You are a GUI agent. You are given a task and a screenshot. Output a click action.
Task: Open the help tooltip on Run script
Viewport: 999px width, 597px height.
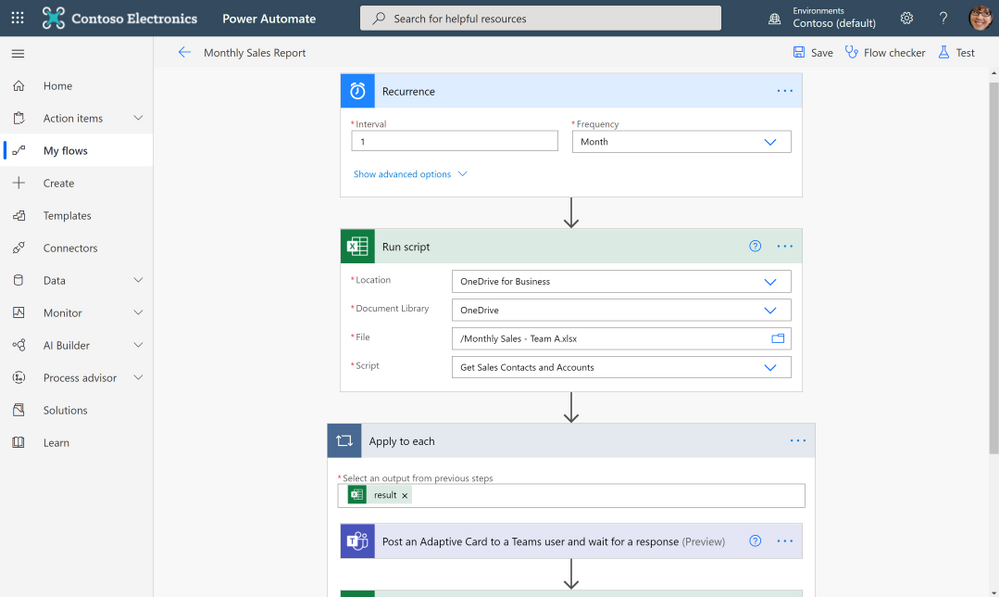tap(754, 246)
